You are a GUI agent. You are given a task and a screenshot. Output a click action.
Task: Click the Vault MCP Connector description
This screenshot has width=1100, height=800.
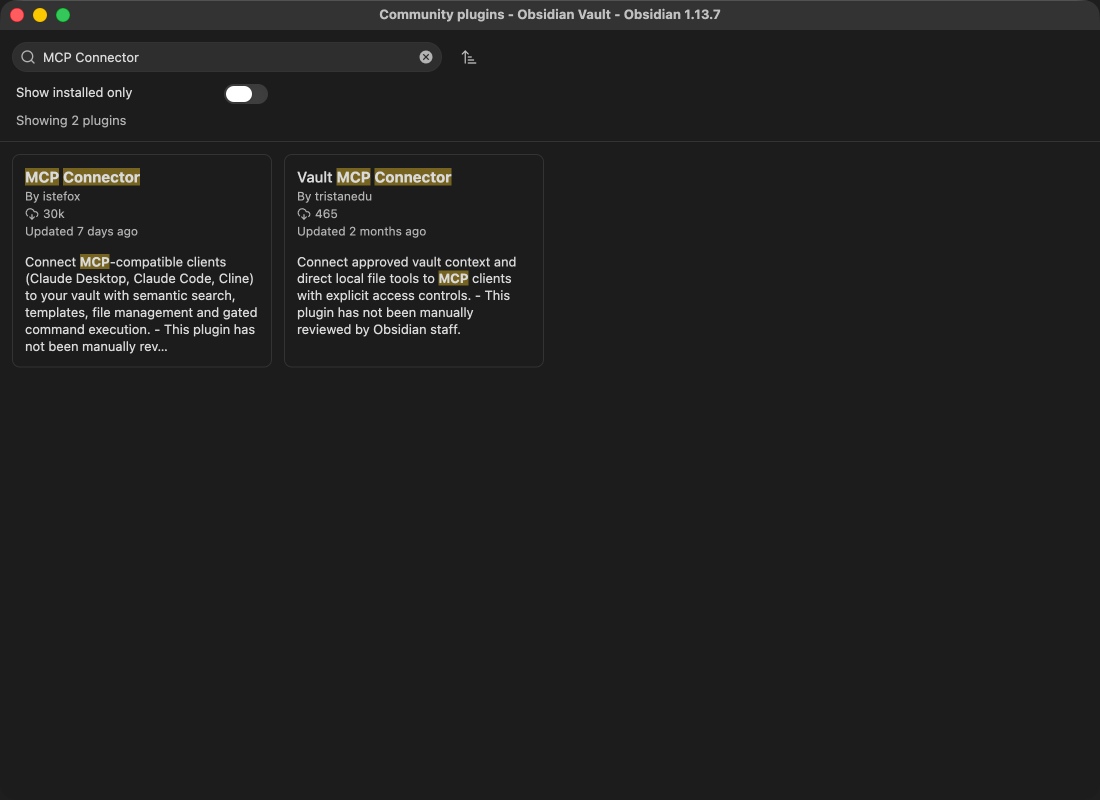[407, 295]
